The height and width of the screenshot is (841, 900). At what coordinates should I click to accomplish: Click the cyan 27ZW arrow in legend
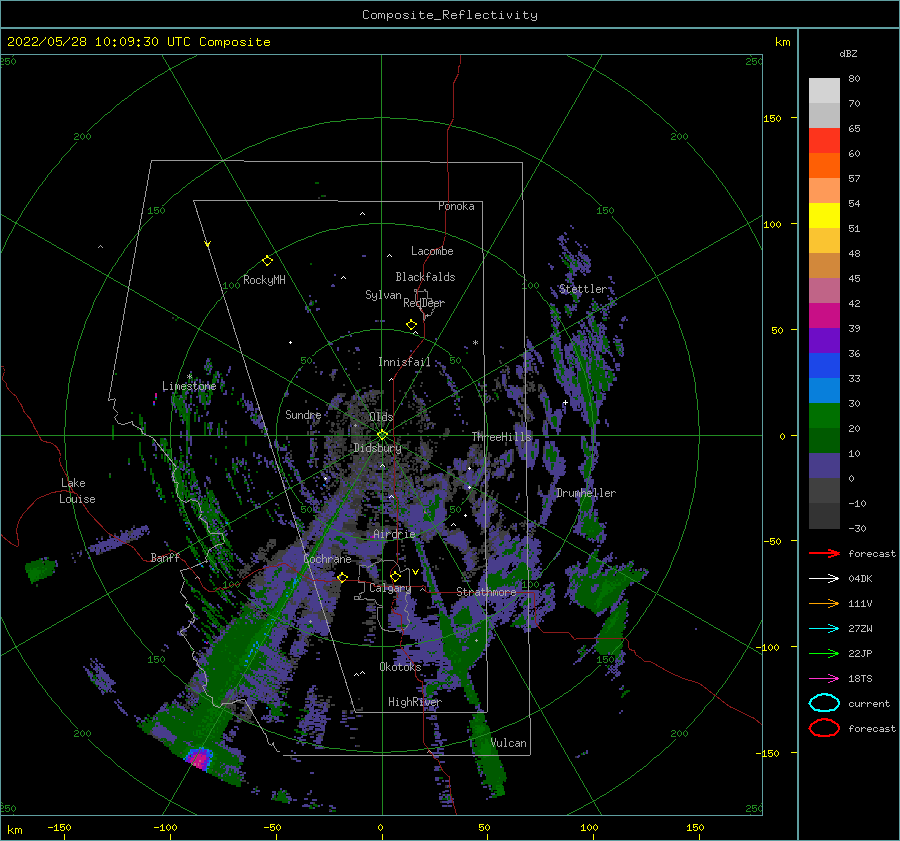tap(824, 629)
